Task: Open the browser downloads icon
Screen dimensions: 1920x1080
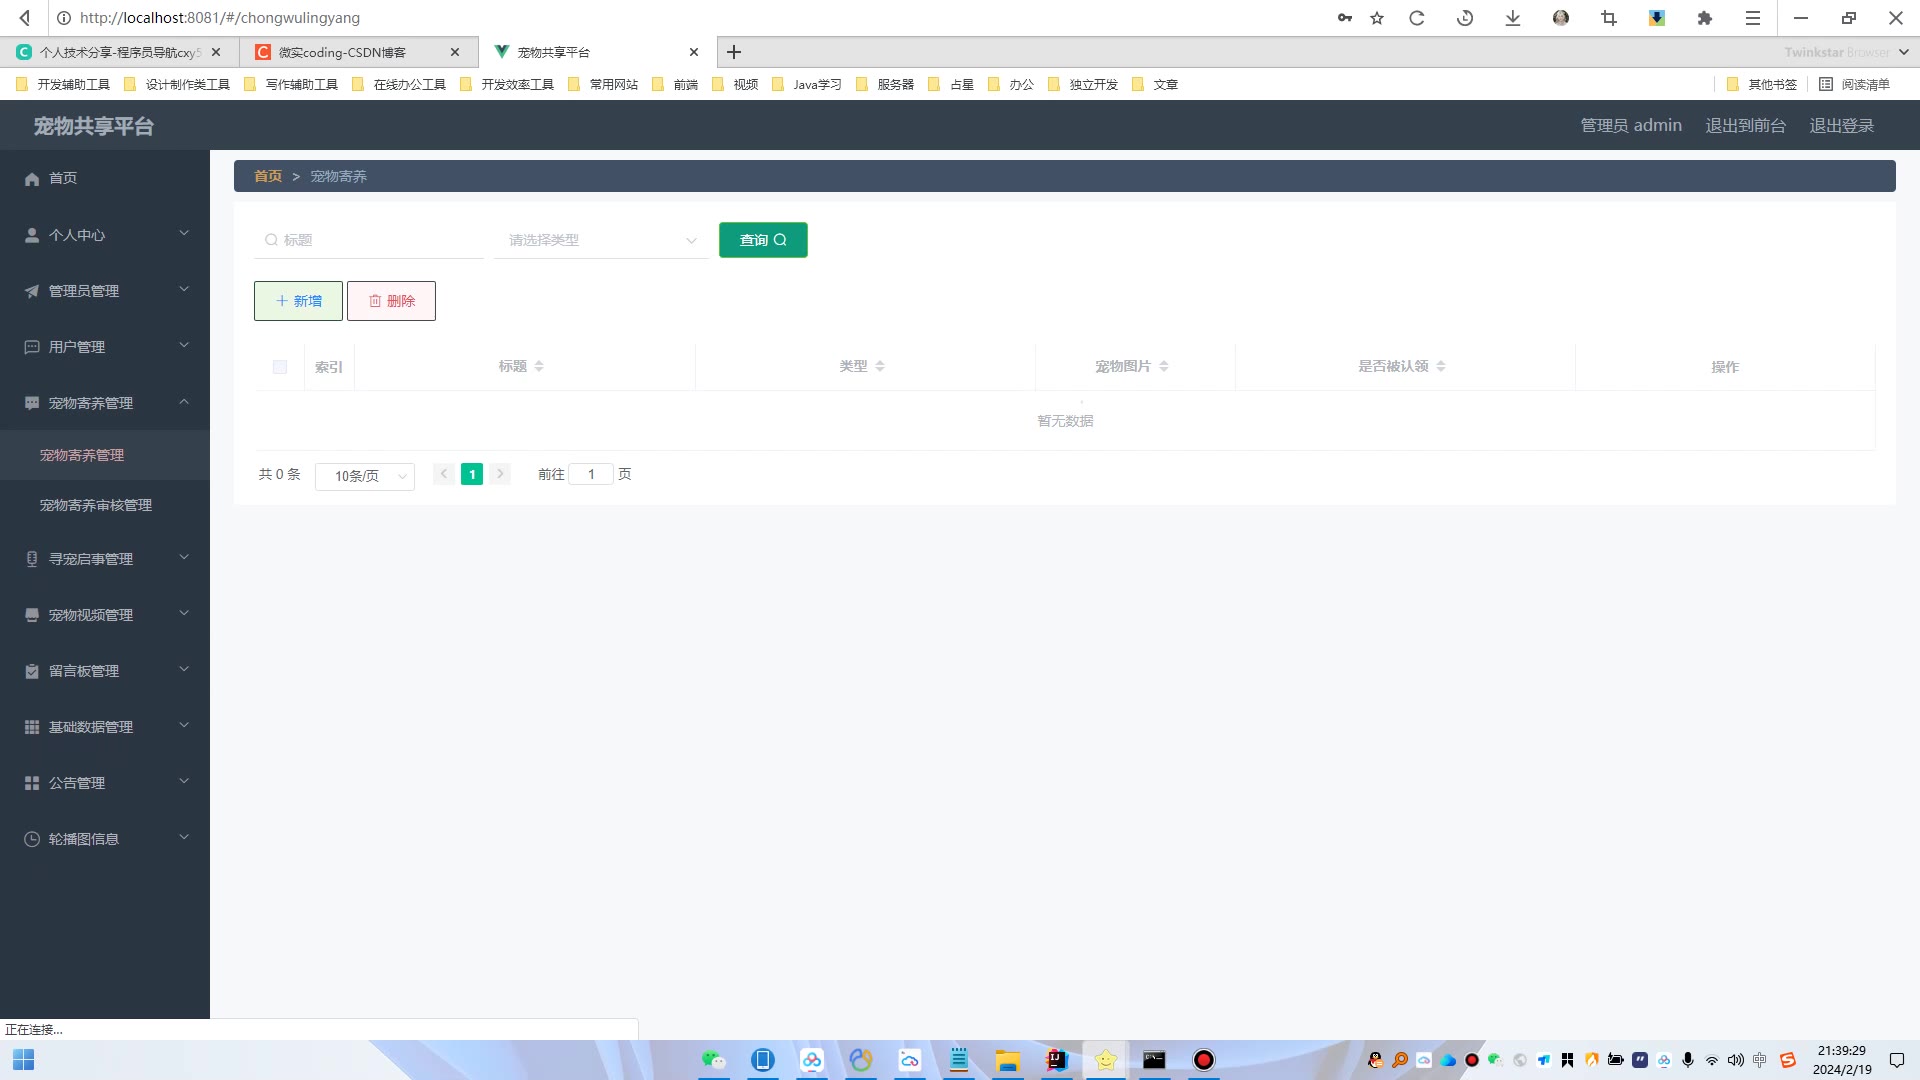Action: click(x=1512, y=18)
